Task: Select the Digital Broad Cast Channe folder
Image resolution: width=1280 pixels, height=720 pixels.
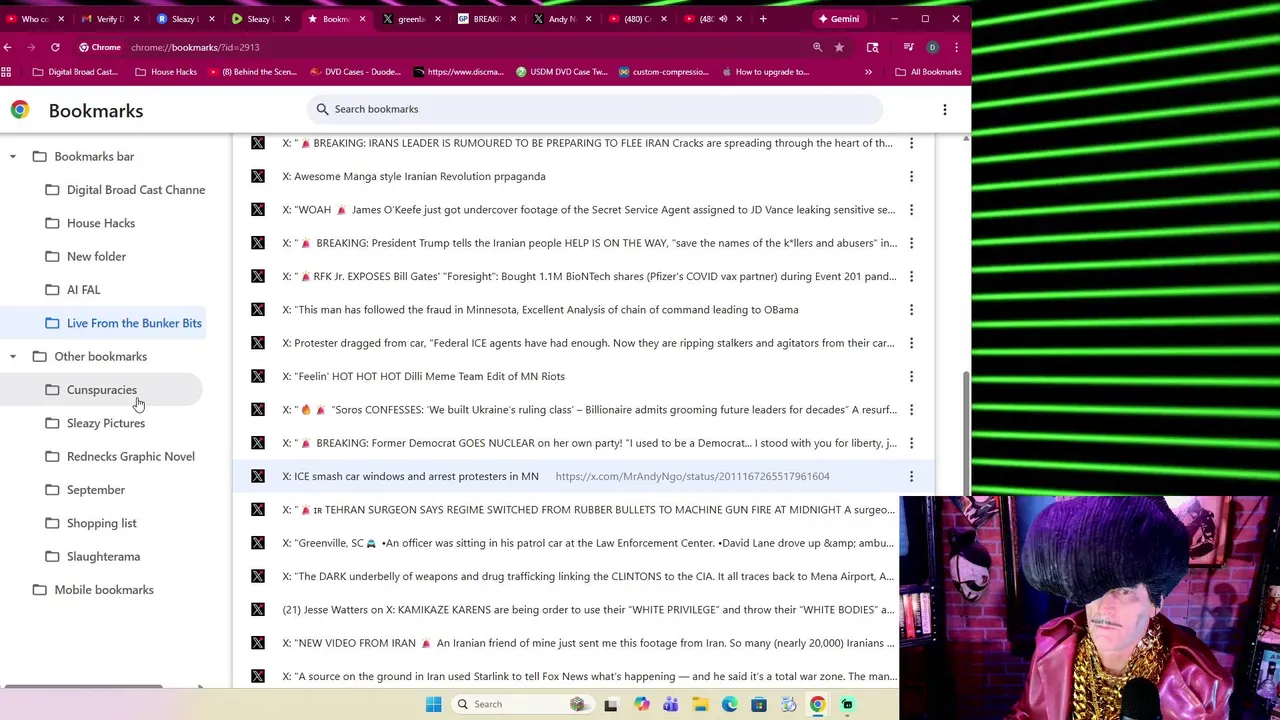Action: [125, 190]
